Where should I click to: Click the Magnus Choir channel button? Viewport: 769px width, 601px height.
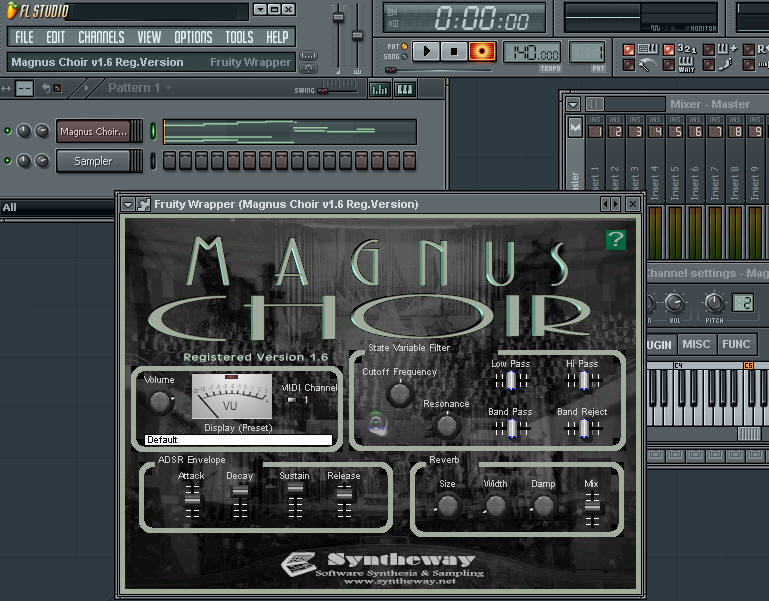click(93, 131)
